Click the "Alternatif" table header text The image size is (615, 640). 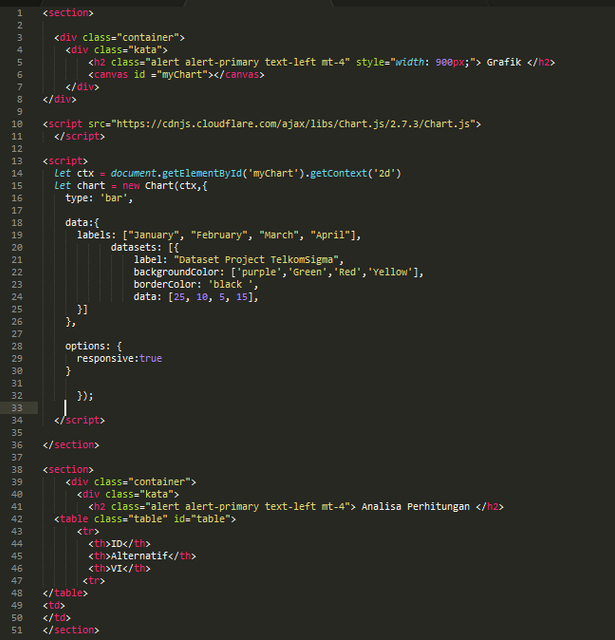(140, 556)
